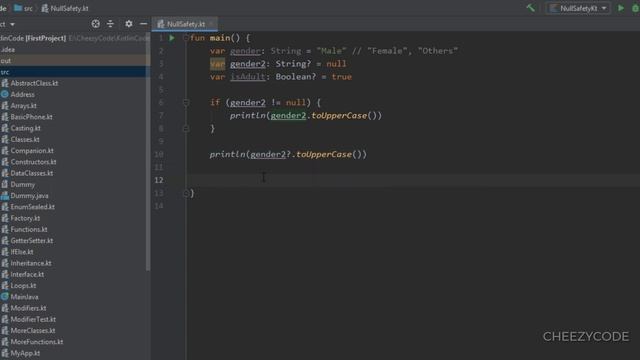The image size is (640, 360).
Task: Click line number 14 in the gutter
Action: tap(159, 206)
